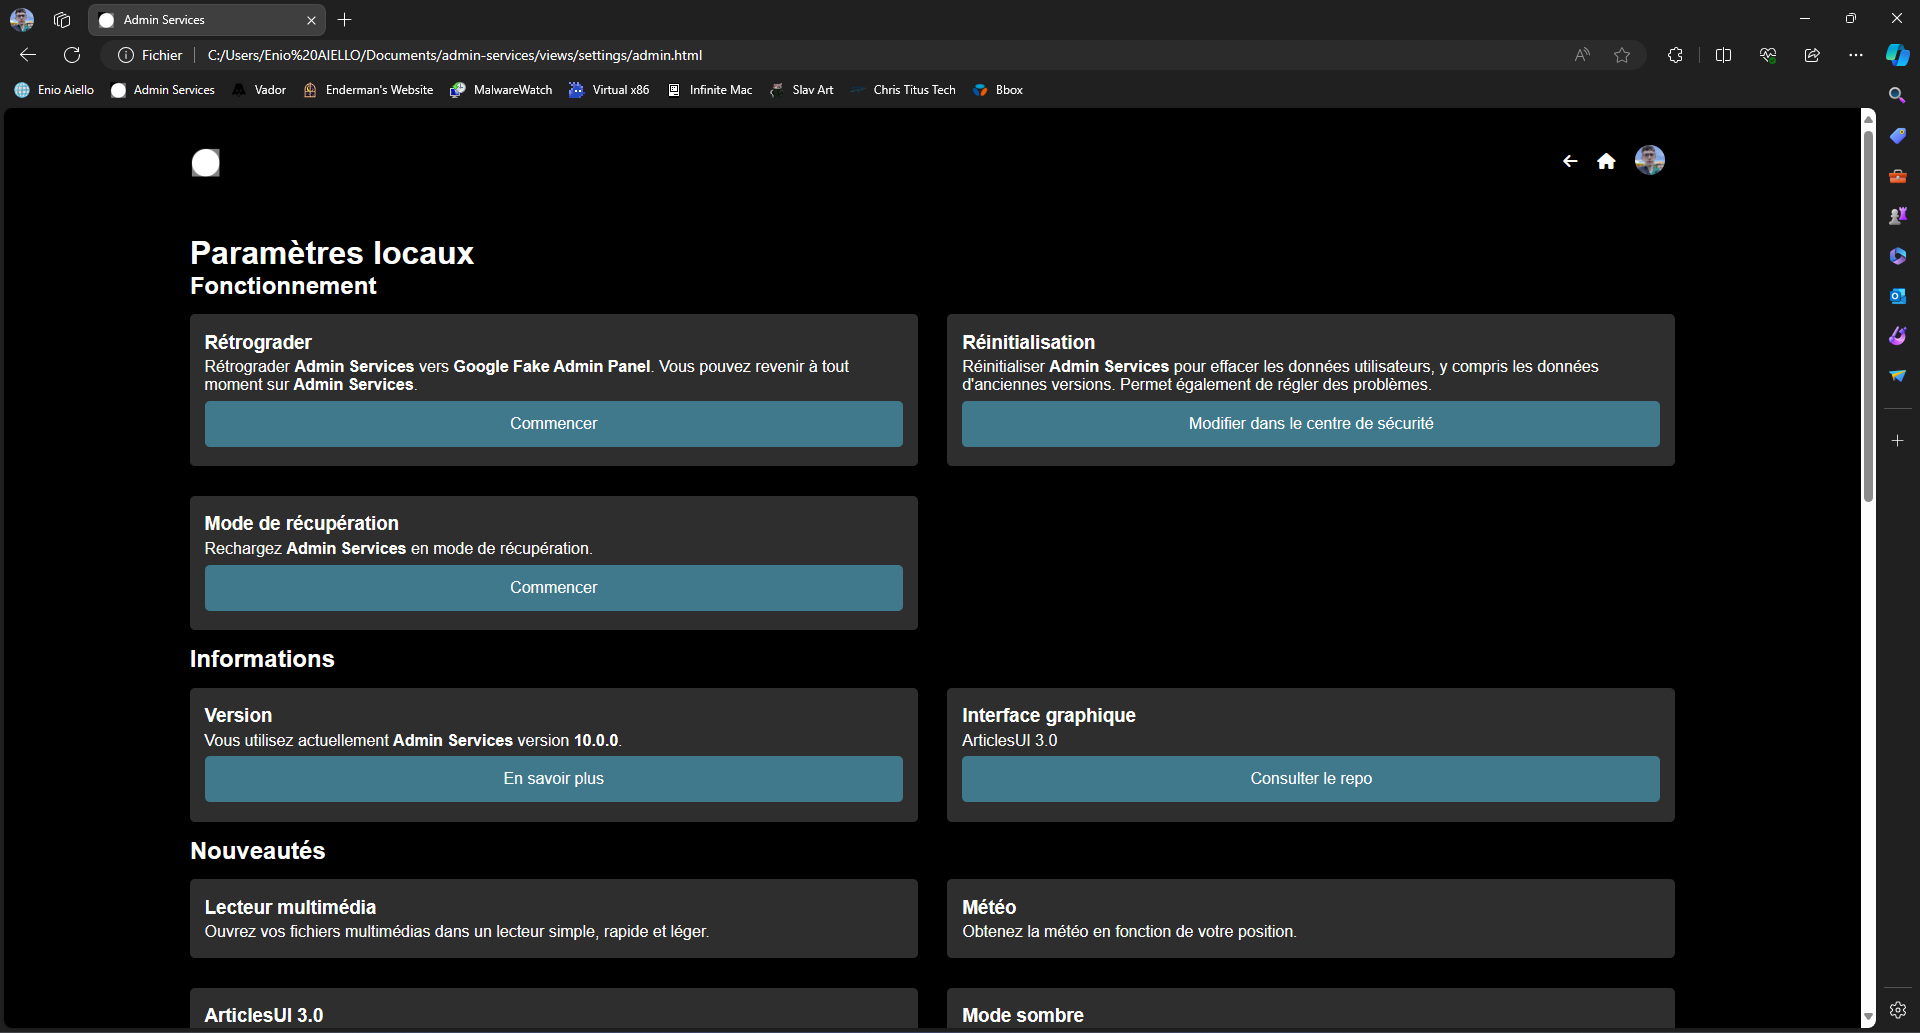This screenshot has height=1033, width=1920.
Task: Open Vador bookmark
Action: pyautogui.click(x=259, y=90)
